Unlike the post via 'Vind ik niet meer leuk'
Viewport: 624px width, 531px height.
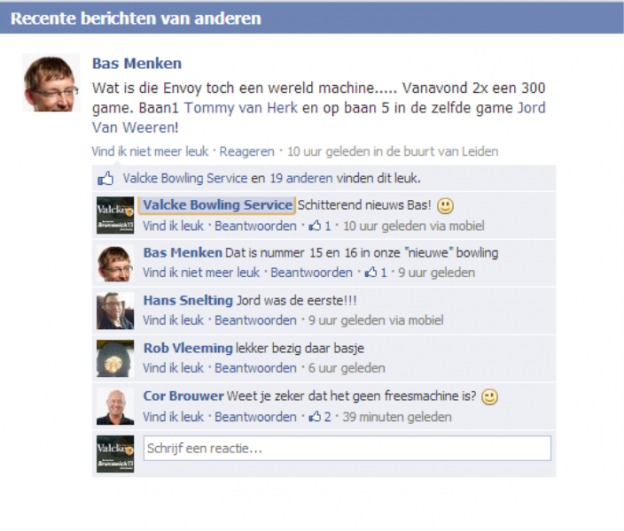(x=150, y=152)
